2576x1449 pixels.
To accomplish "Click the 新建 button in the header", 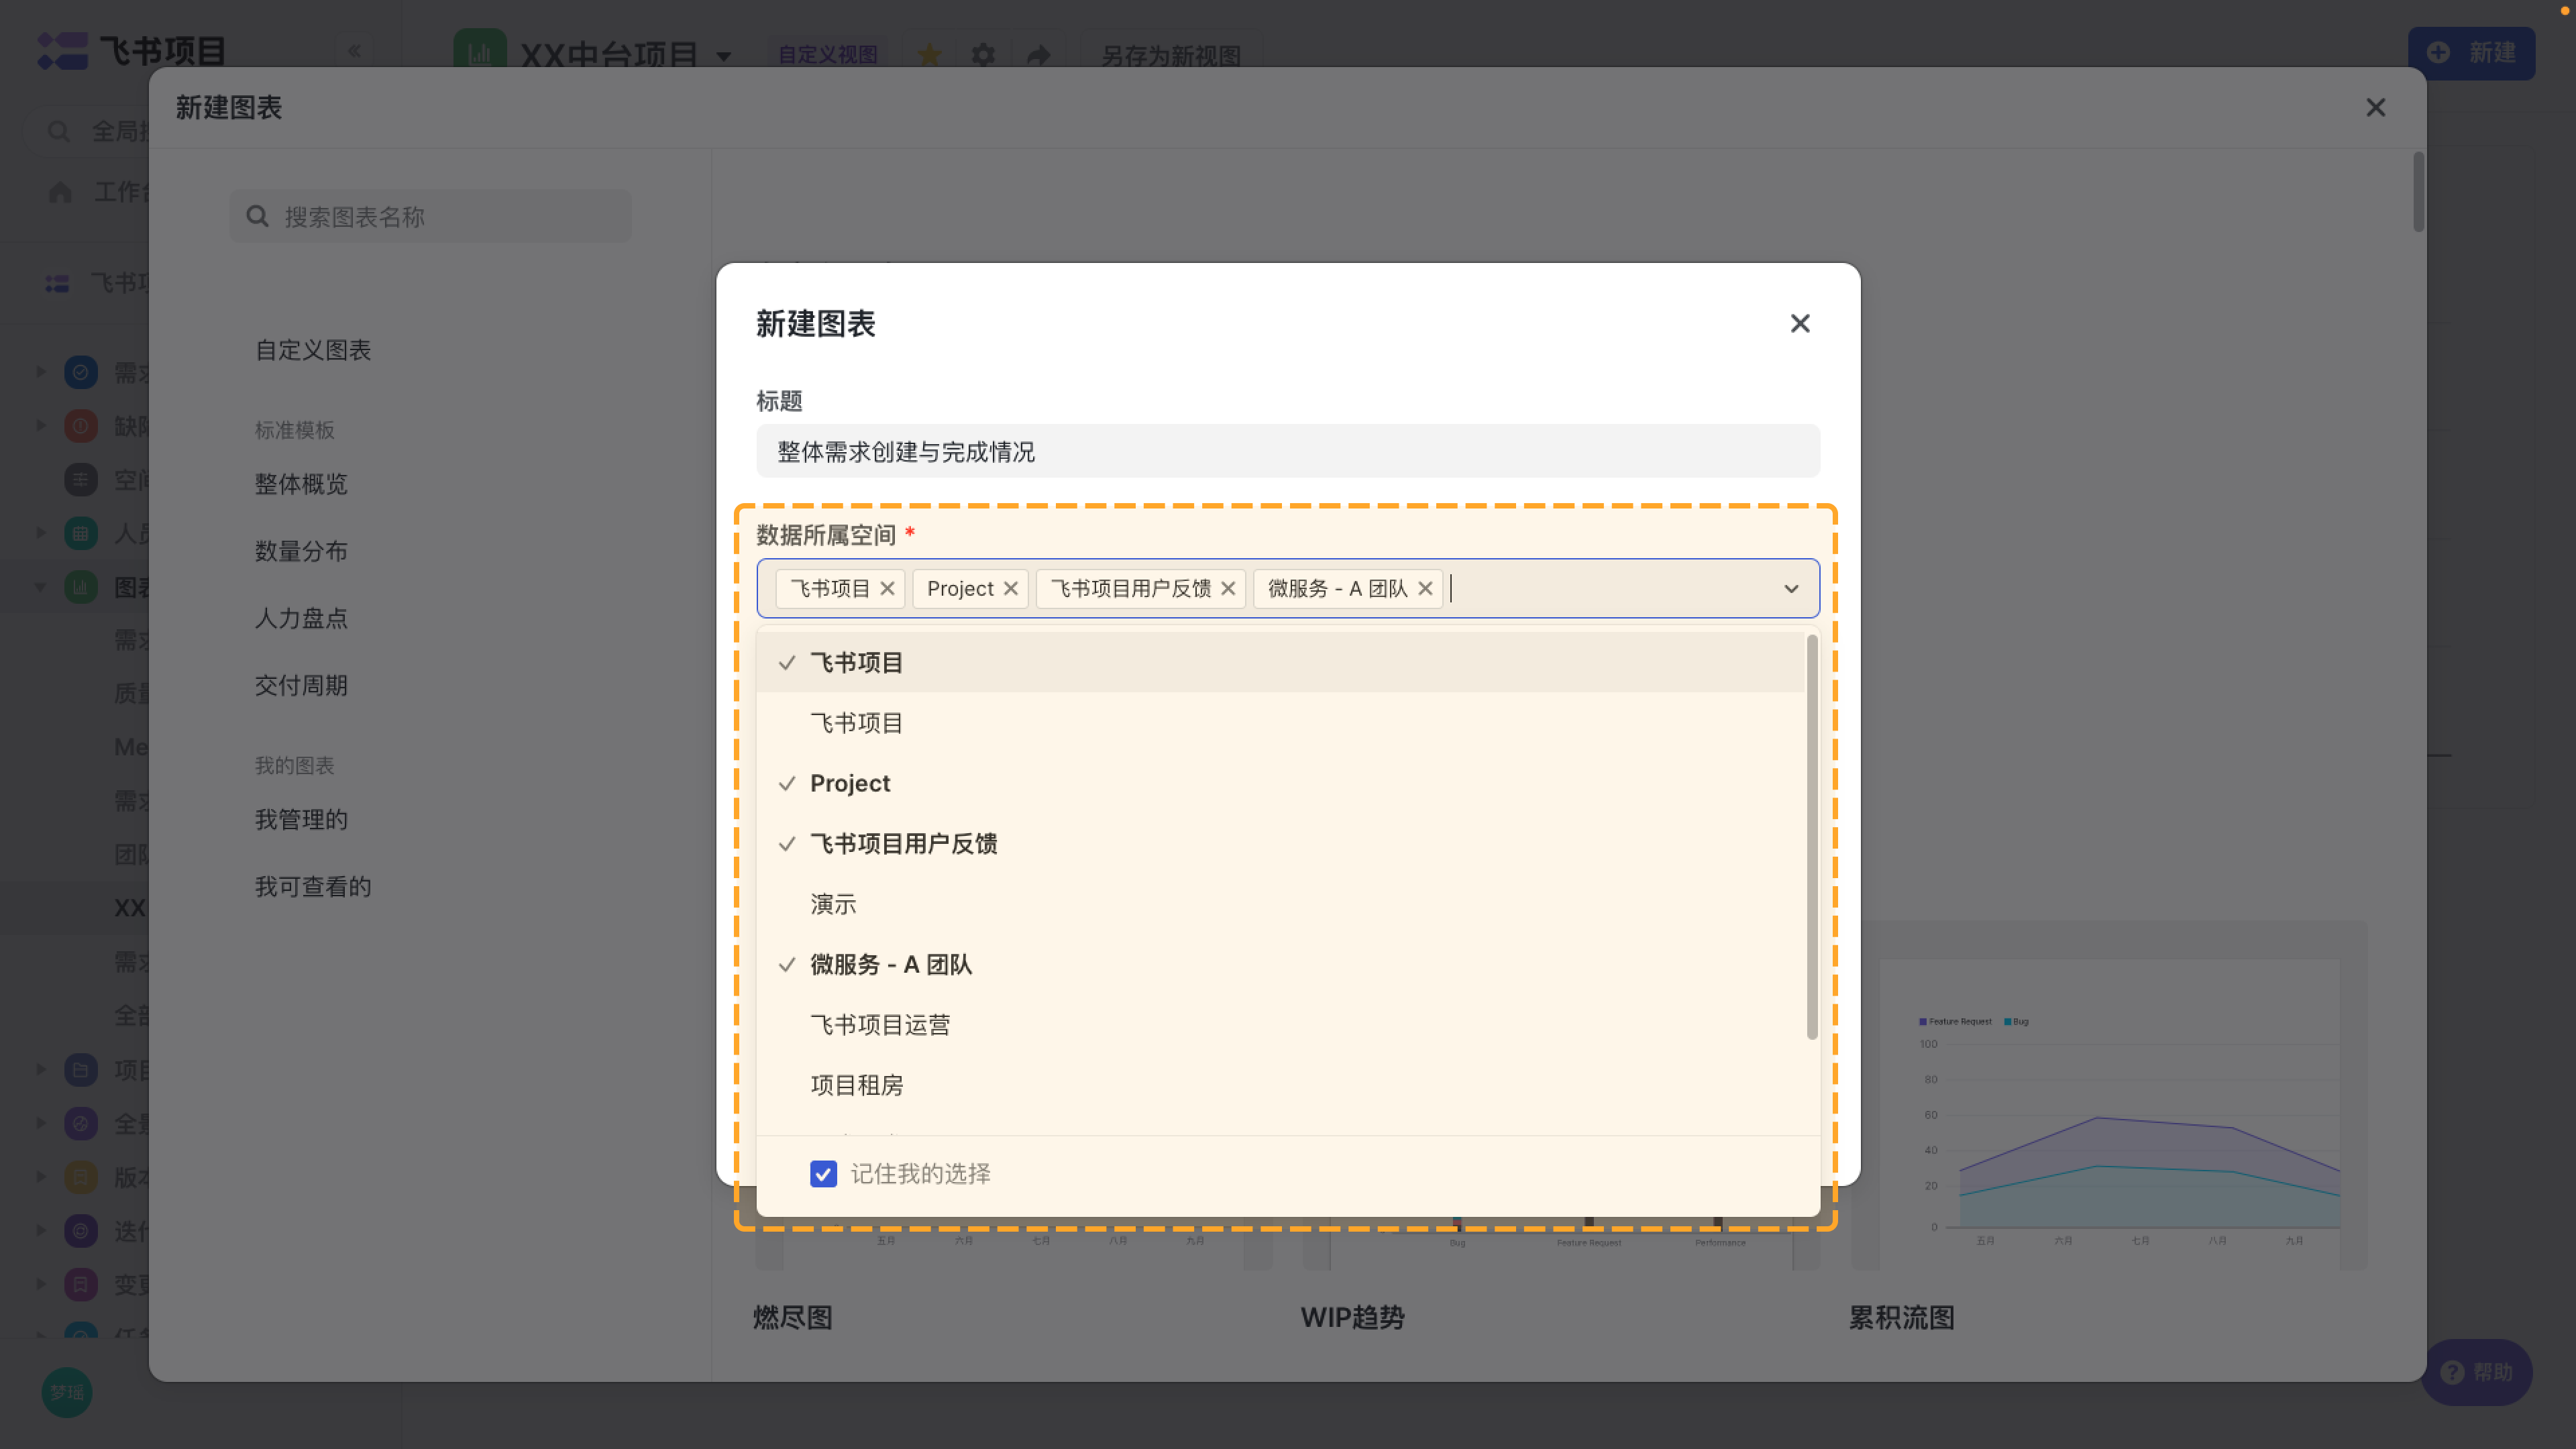I will coord(2471,53).
